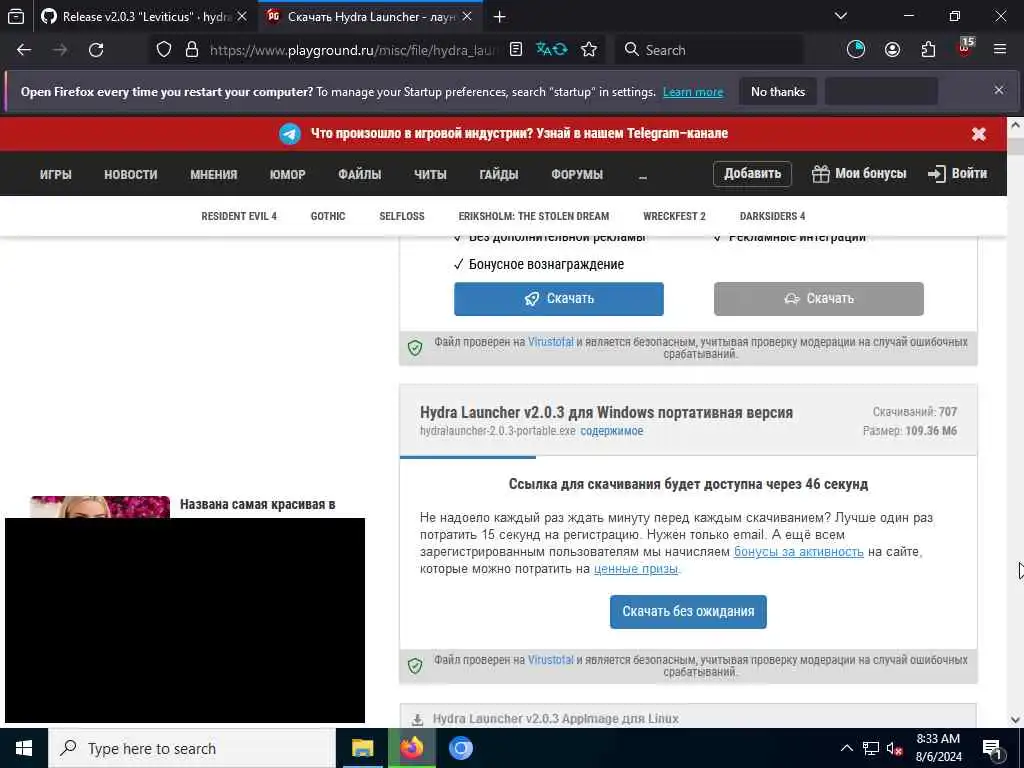The height and width of the screenshot is (768, 1024).
Task: Open the ЧИТЫ menu item
Action: click(x=430, y=174)
